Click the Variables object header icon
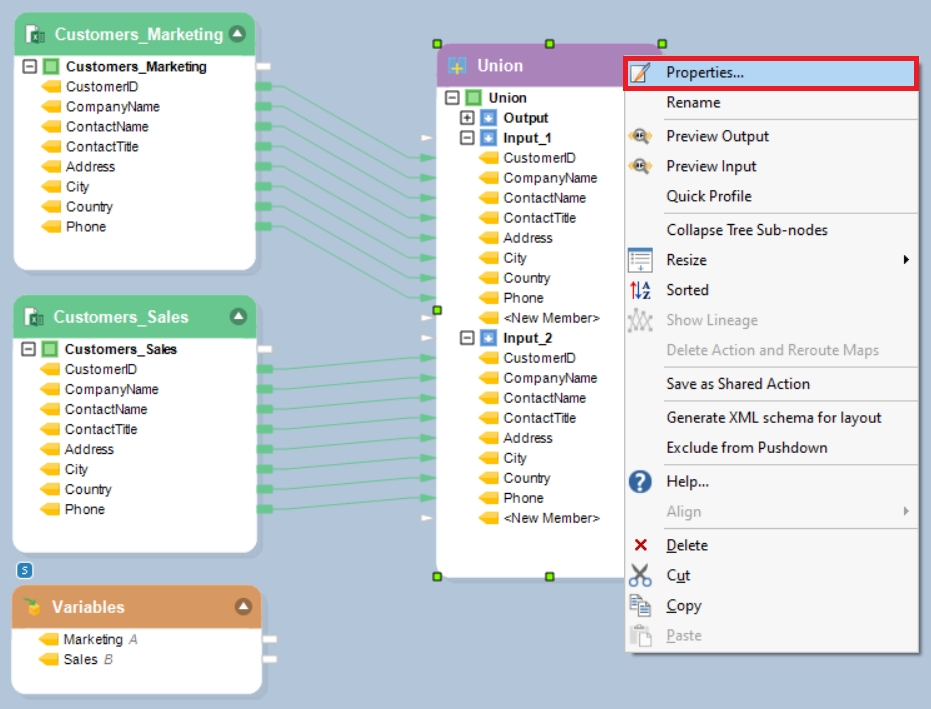This screenshot has width=931, height=709. click(32, 606)
